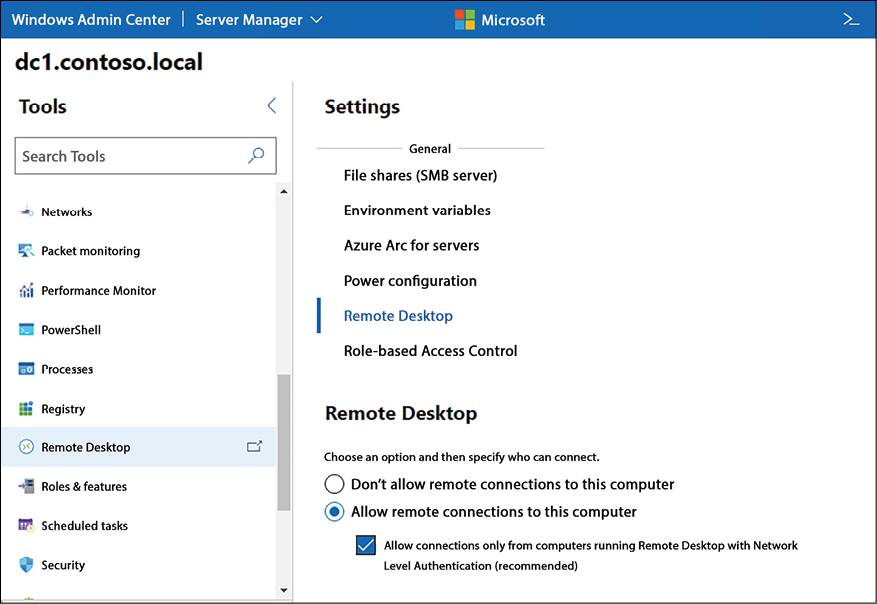Select Remote Desktop settings tab
Screen dimensions: 877x604
[x=398, y=316]
